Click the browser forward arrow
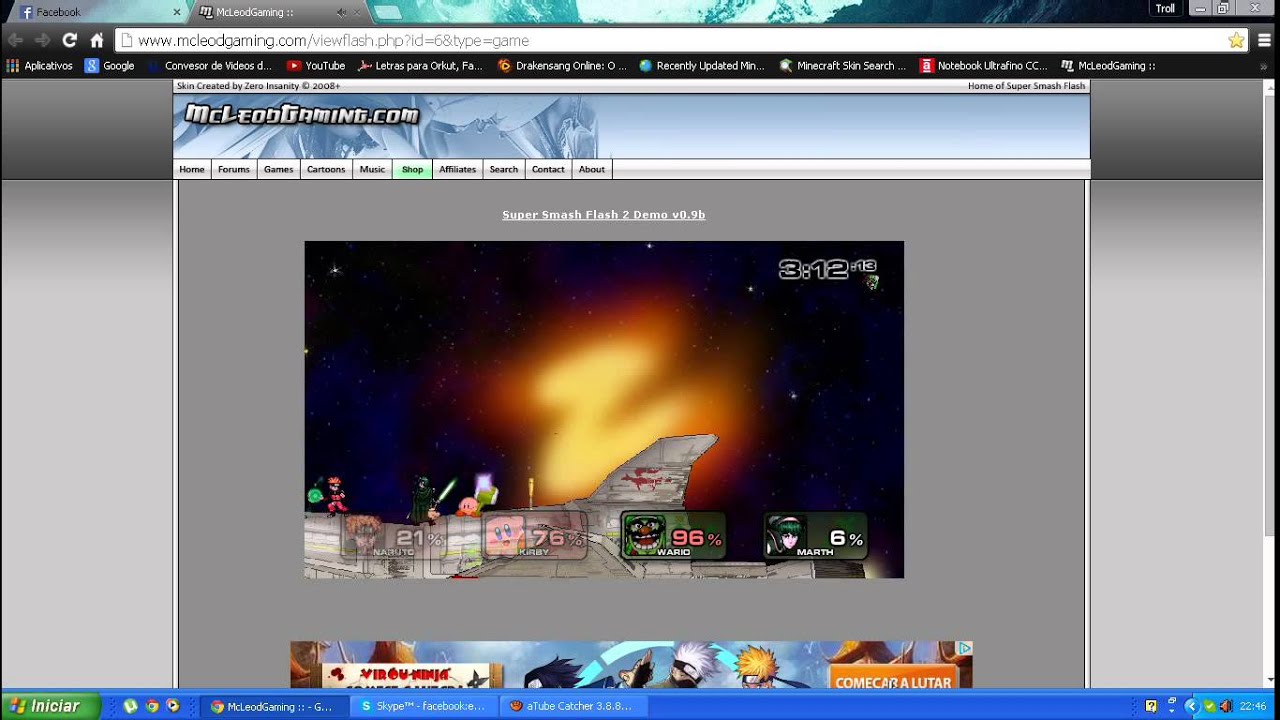 coord(42,40)
